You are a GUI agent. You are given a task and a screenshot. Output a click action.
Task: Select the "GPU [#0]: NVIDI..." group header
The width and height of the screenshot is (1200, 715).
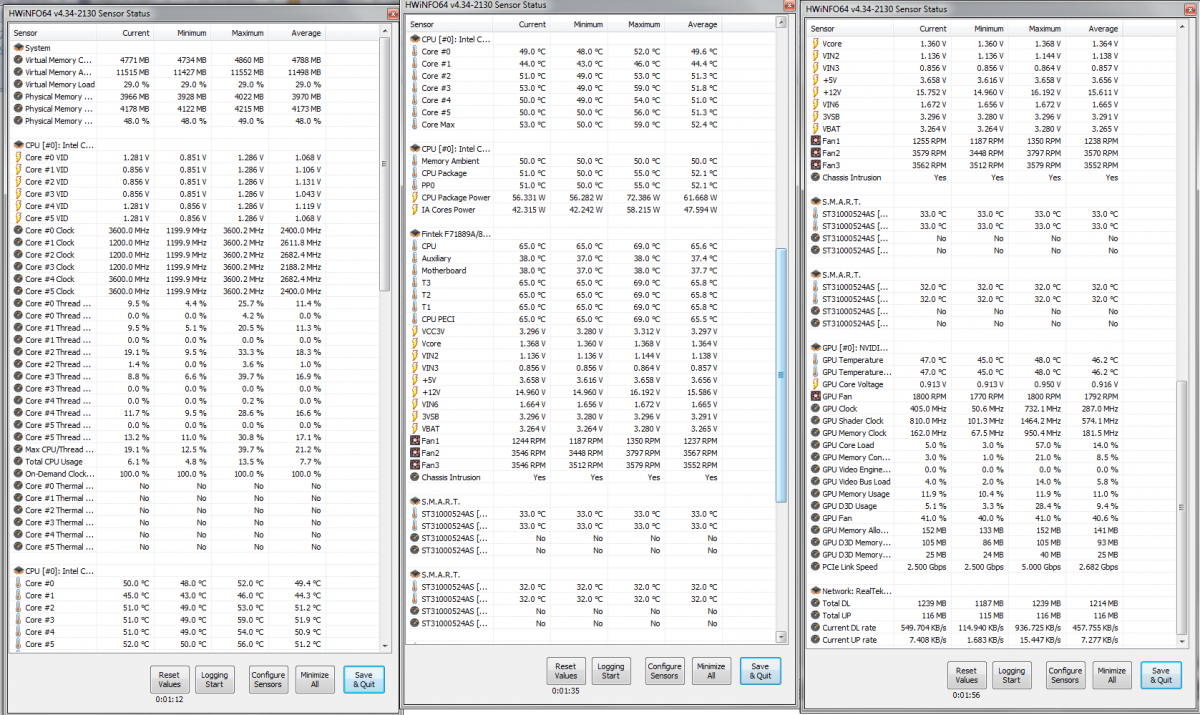pyautogui.click(x=856, y=347)
